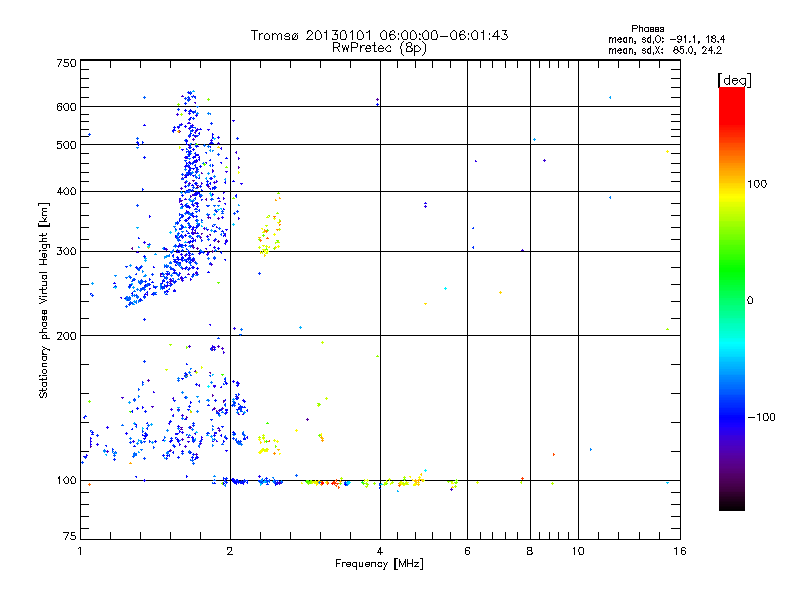Pick the green band of the colorbar
Screen dimensions: 800x600
click(x=732, y=270)
